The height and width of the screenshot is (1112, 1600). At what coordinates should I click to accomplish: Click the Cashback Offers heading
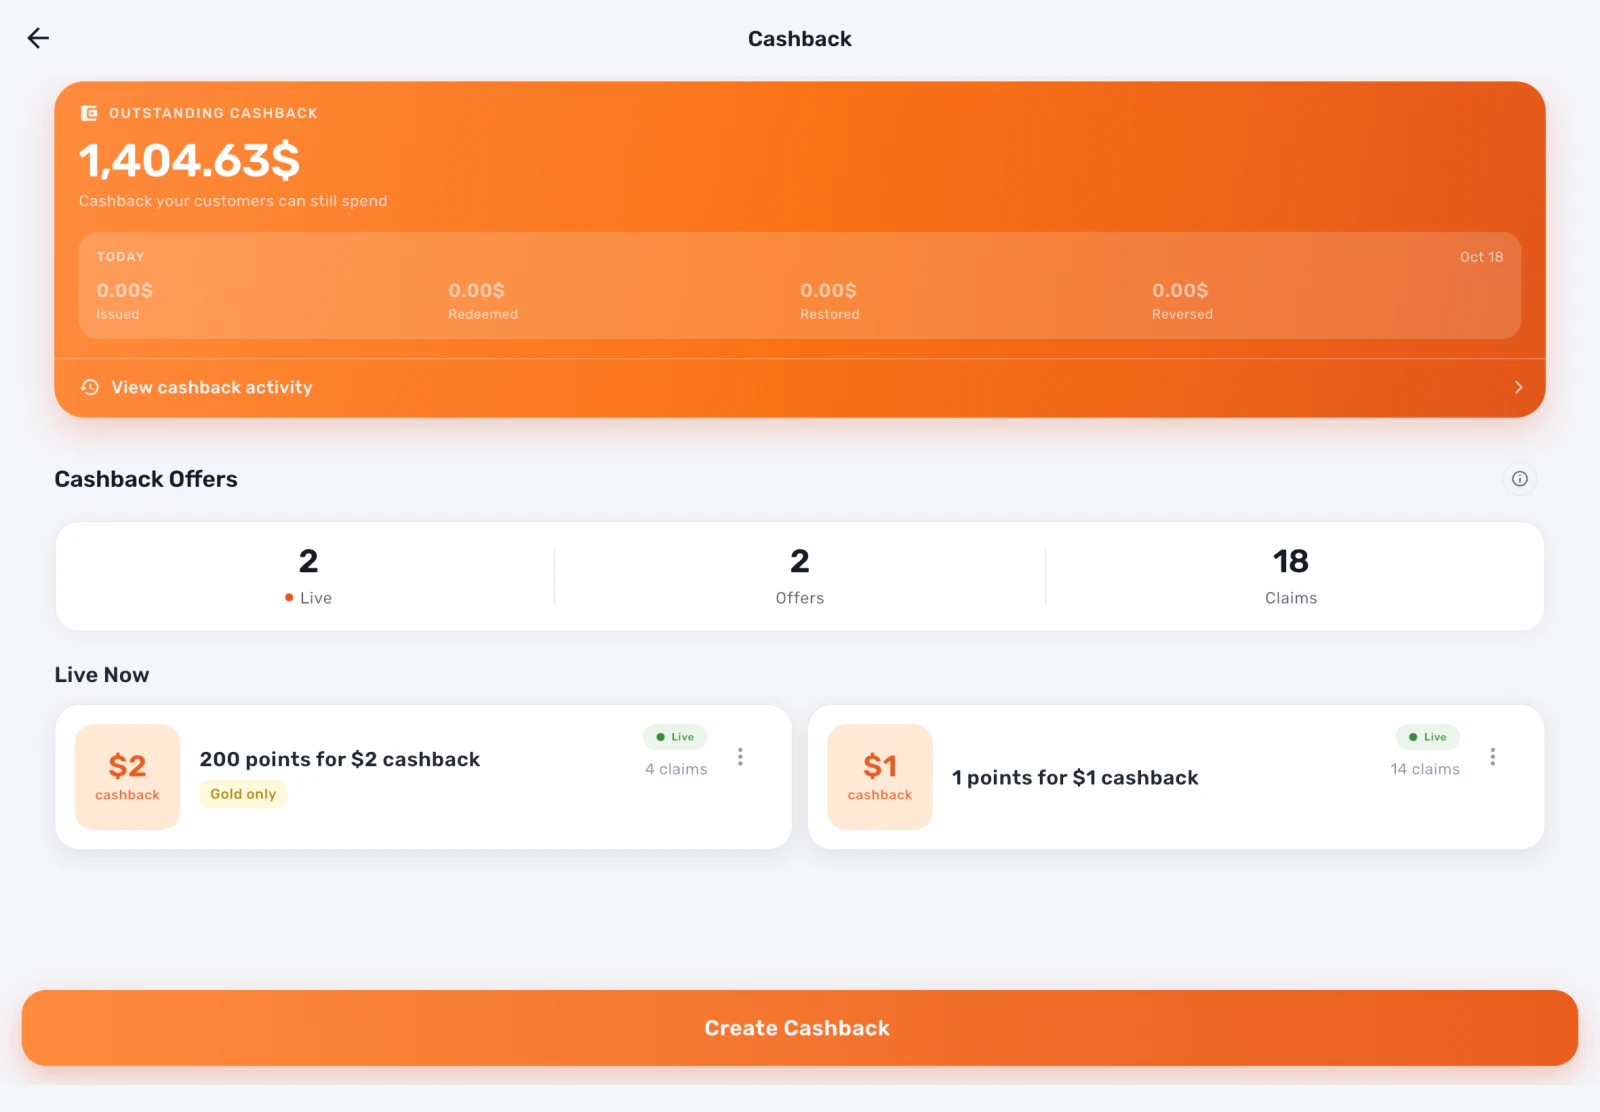pyautogui.click(x=146, y=479)
